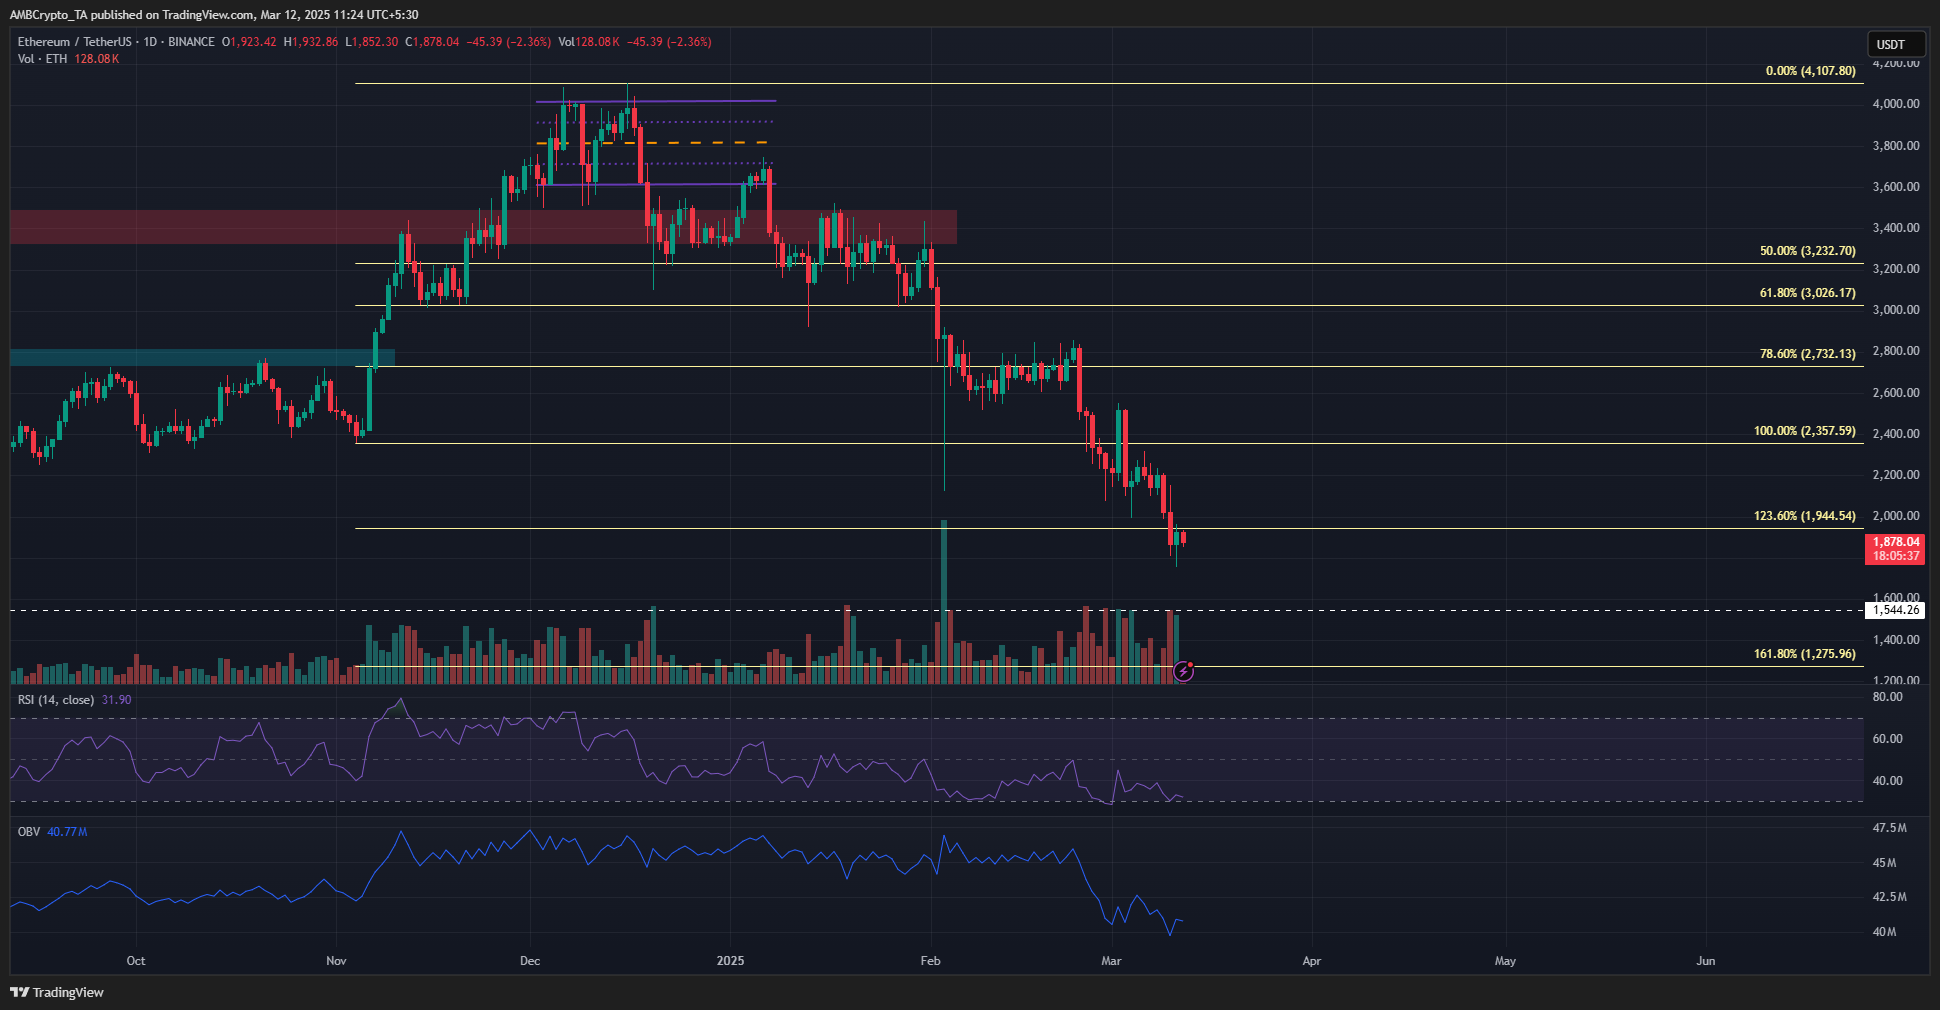Viewport: 1940px width, 1010px height.
Task: Click the TradingView logo at bottom left
Action: coord(57,992)
